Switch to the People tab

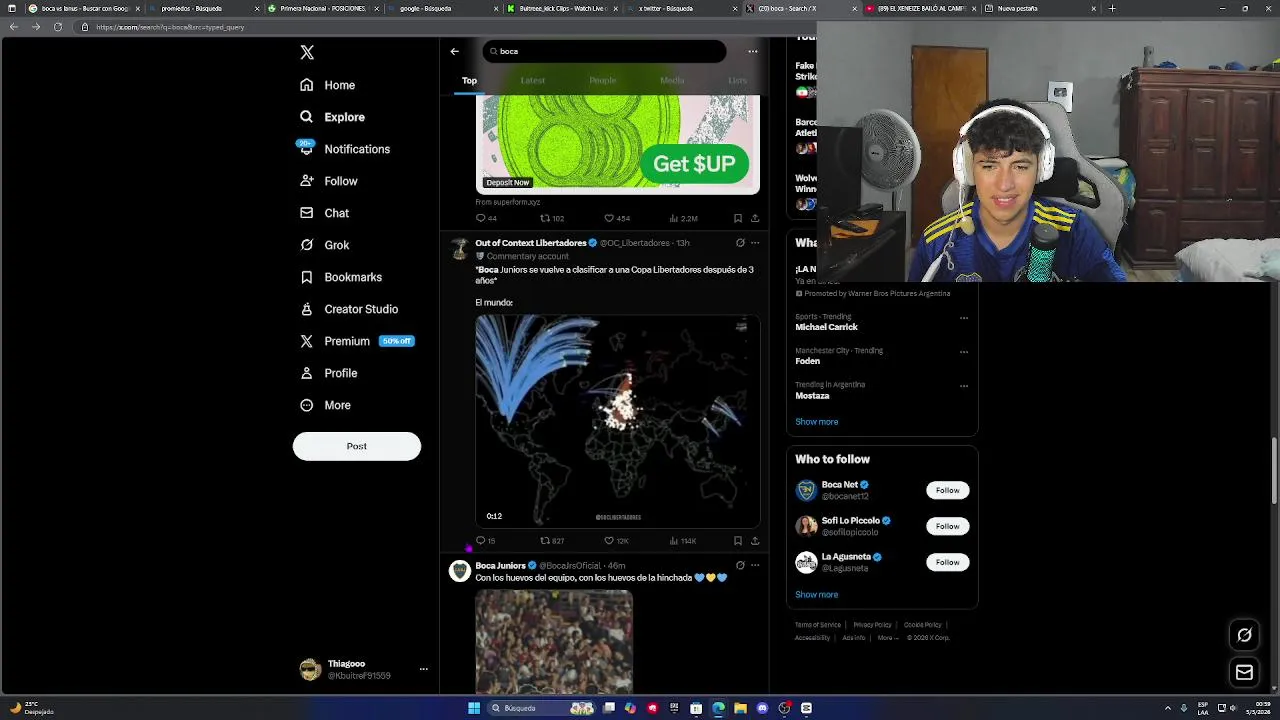pyautogui.click(x=602, y=80)
